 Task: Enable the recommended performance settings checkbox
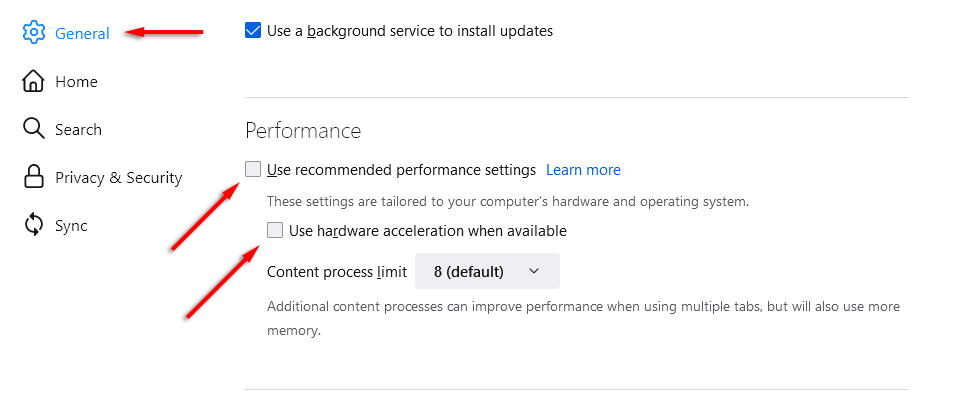coord(253,169)
